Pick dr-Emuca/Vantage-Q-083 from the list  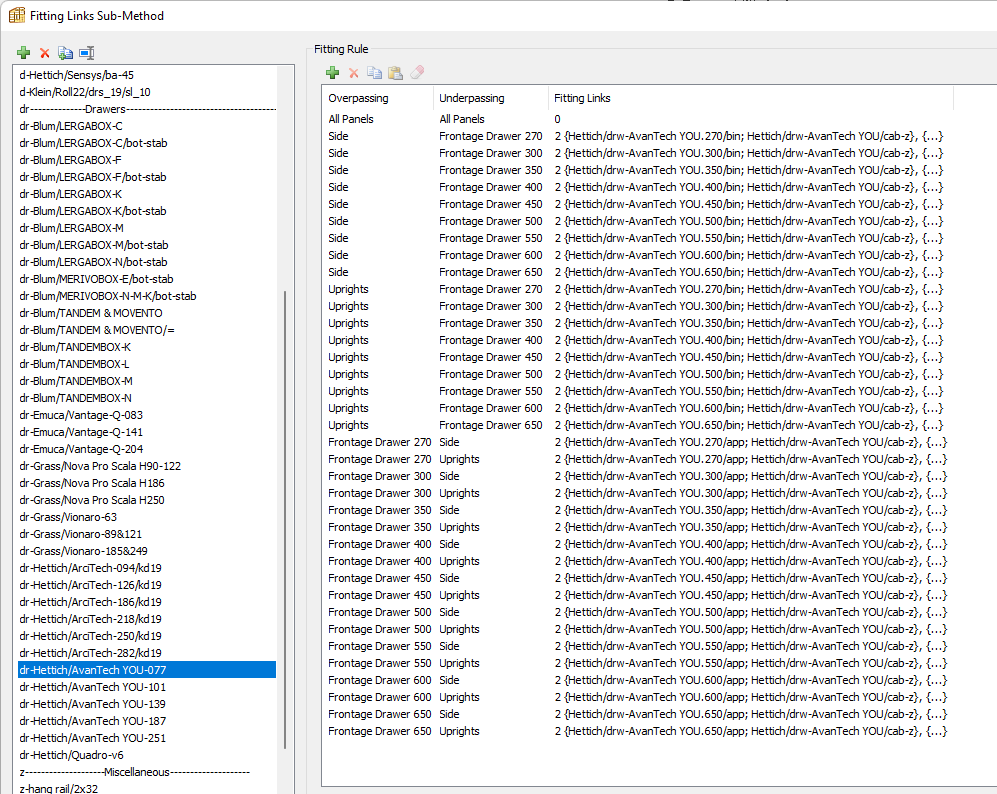[147, 415]
